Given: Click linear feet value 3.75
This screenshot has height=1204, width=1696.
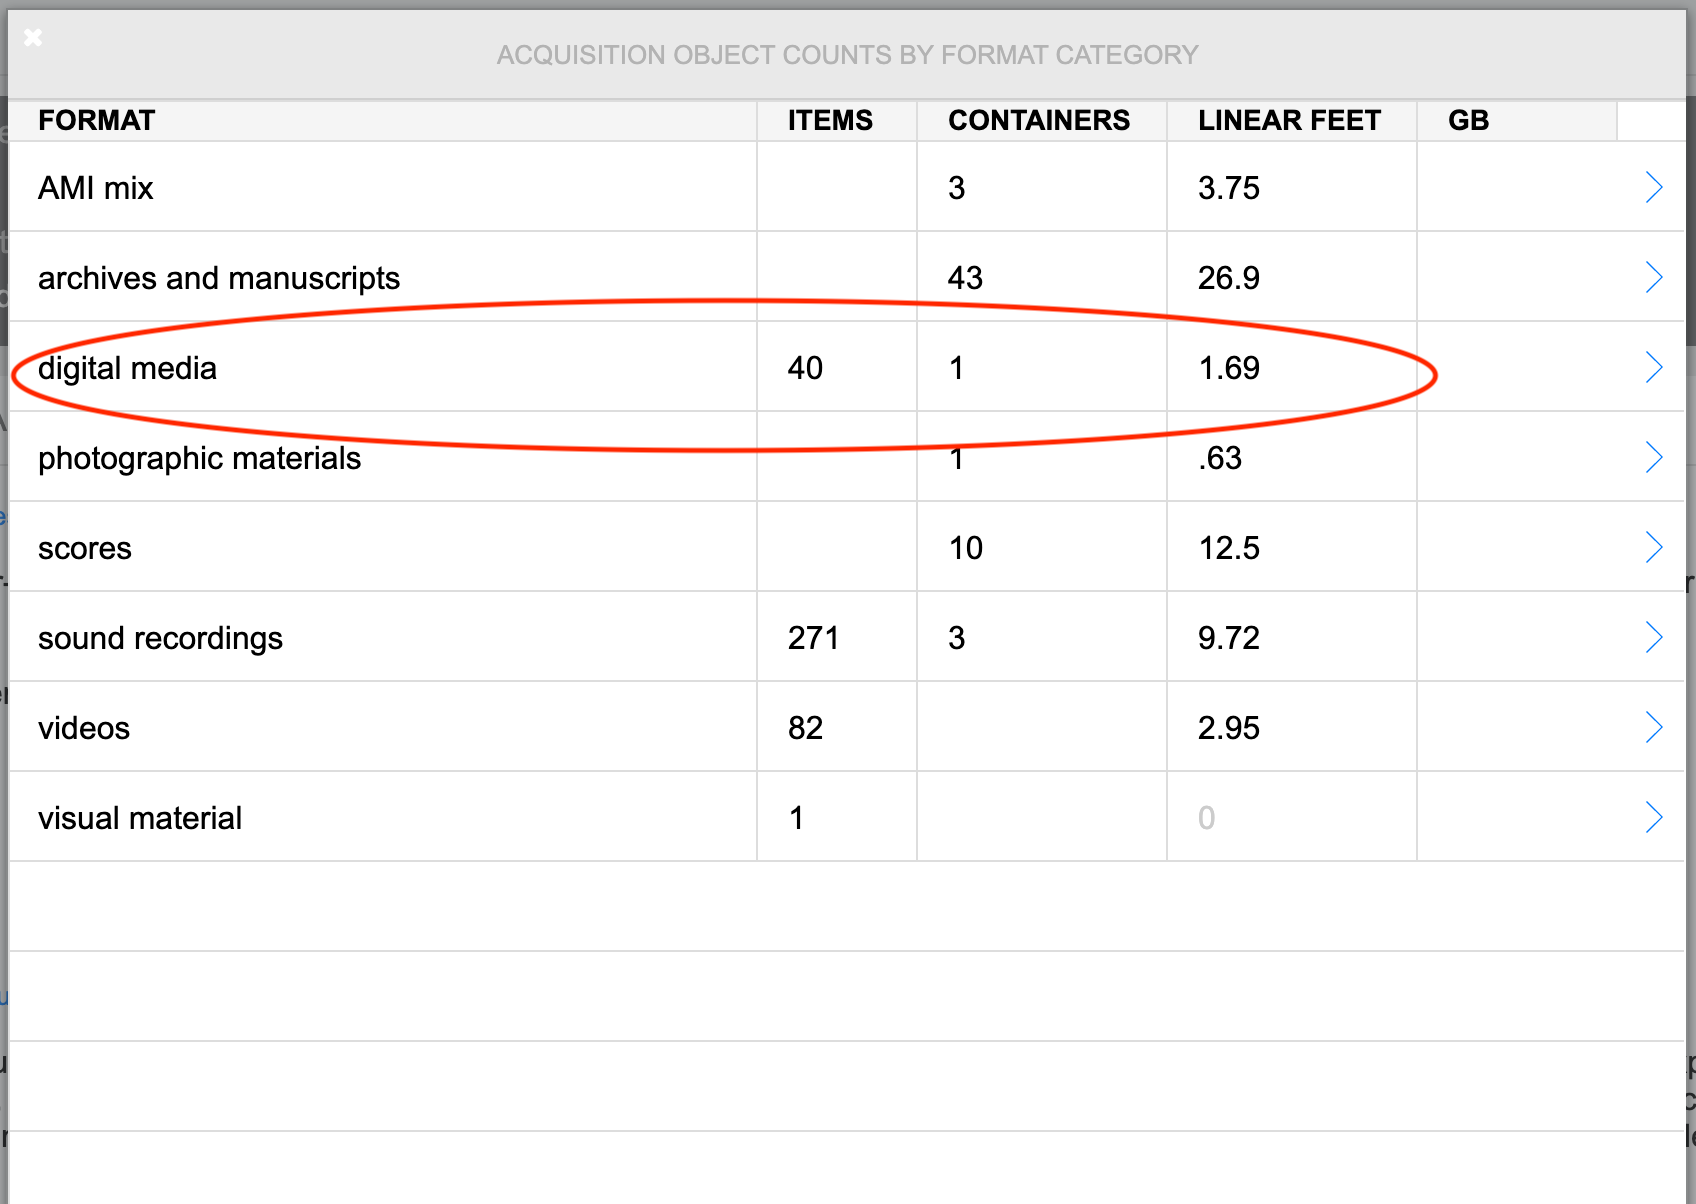Looking at the screenshot, I should [1229, 188].
